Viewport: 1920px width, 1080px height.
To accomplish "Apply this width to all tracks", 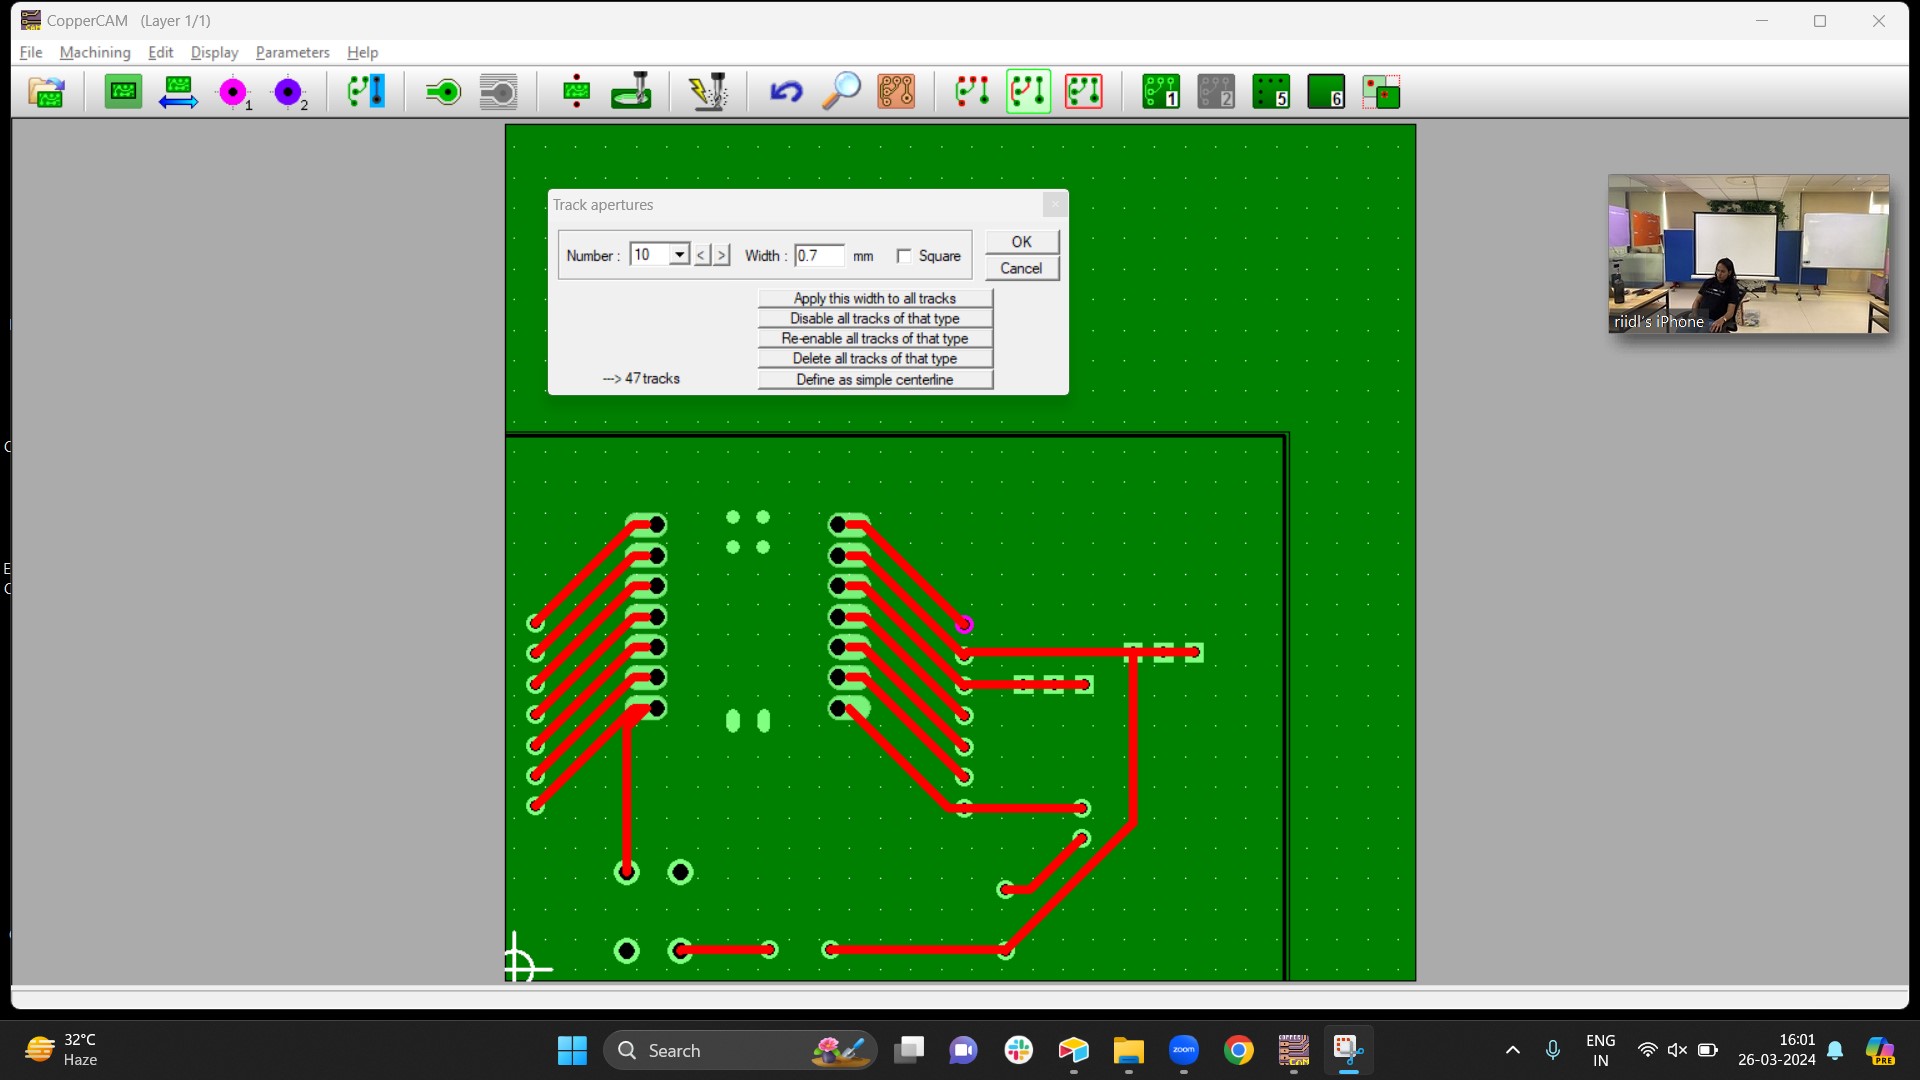I will (875, 299).
